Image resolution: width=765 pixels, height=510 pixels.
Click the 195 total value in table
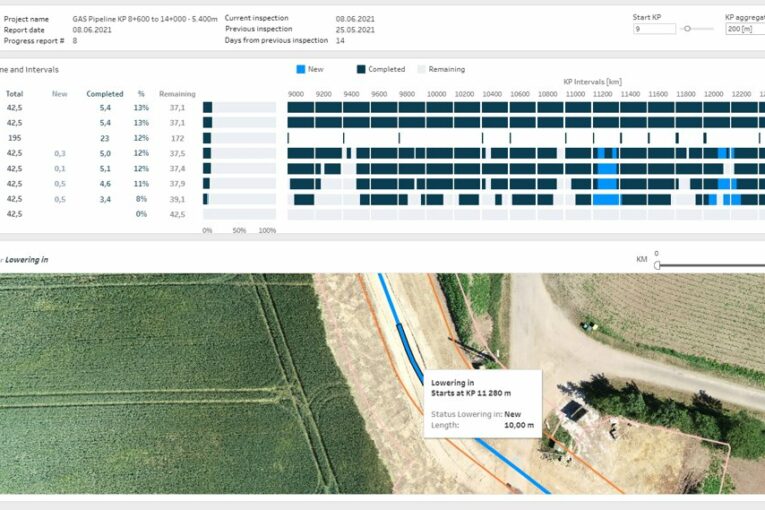click(x=14, y=137)
